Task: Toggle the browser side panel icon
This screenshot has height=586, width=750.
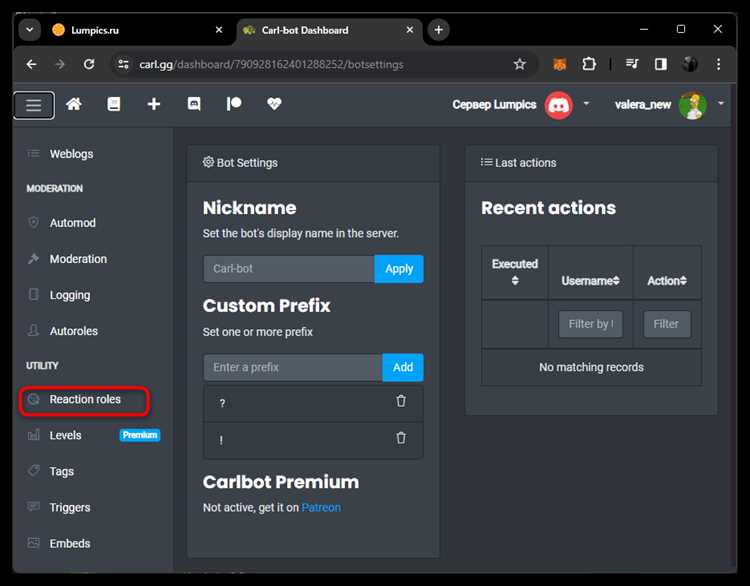Action: (x=661, y=64)
